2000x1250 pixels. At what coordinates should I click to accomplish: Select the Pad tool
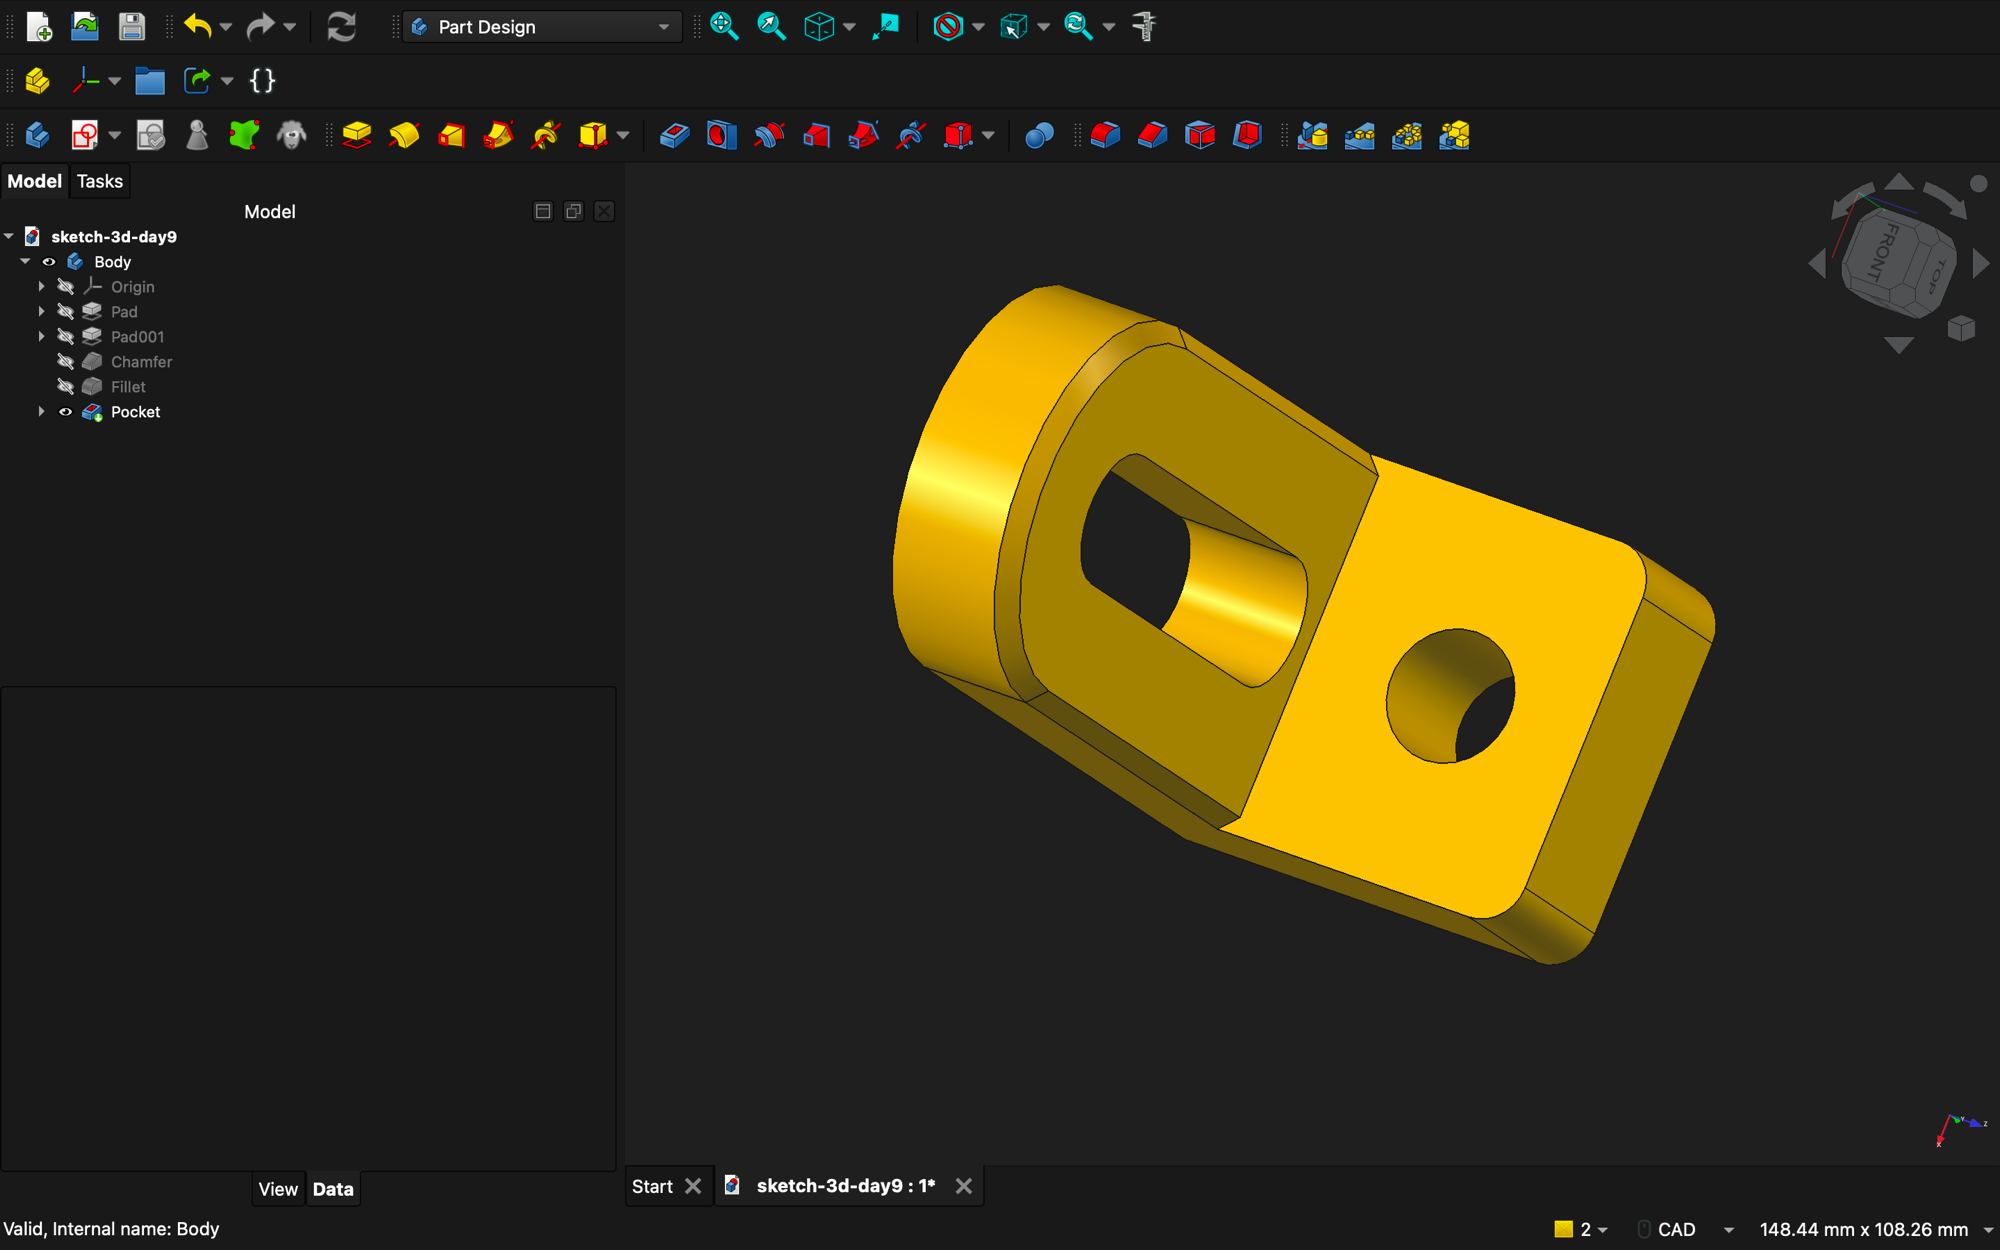357,135
